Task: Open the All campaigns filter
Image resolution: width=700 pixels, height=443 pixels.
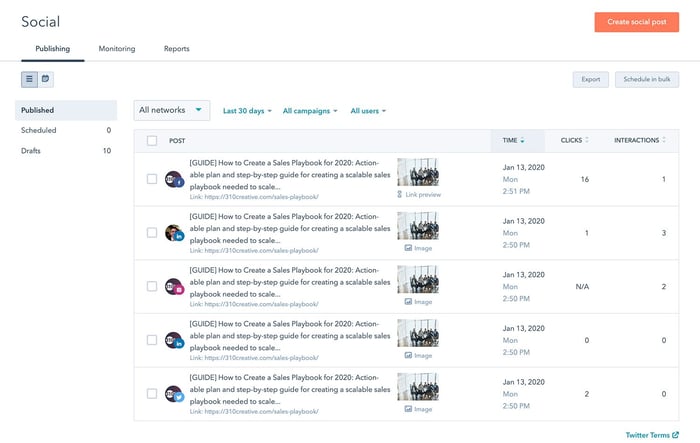Action: click(310, 111)
